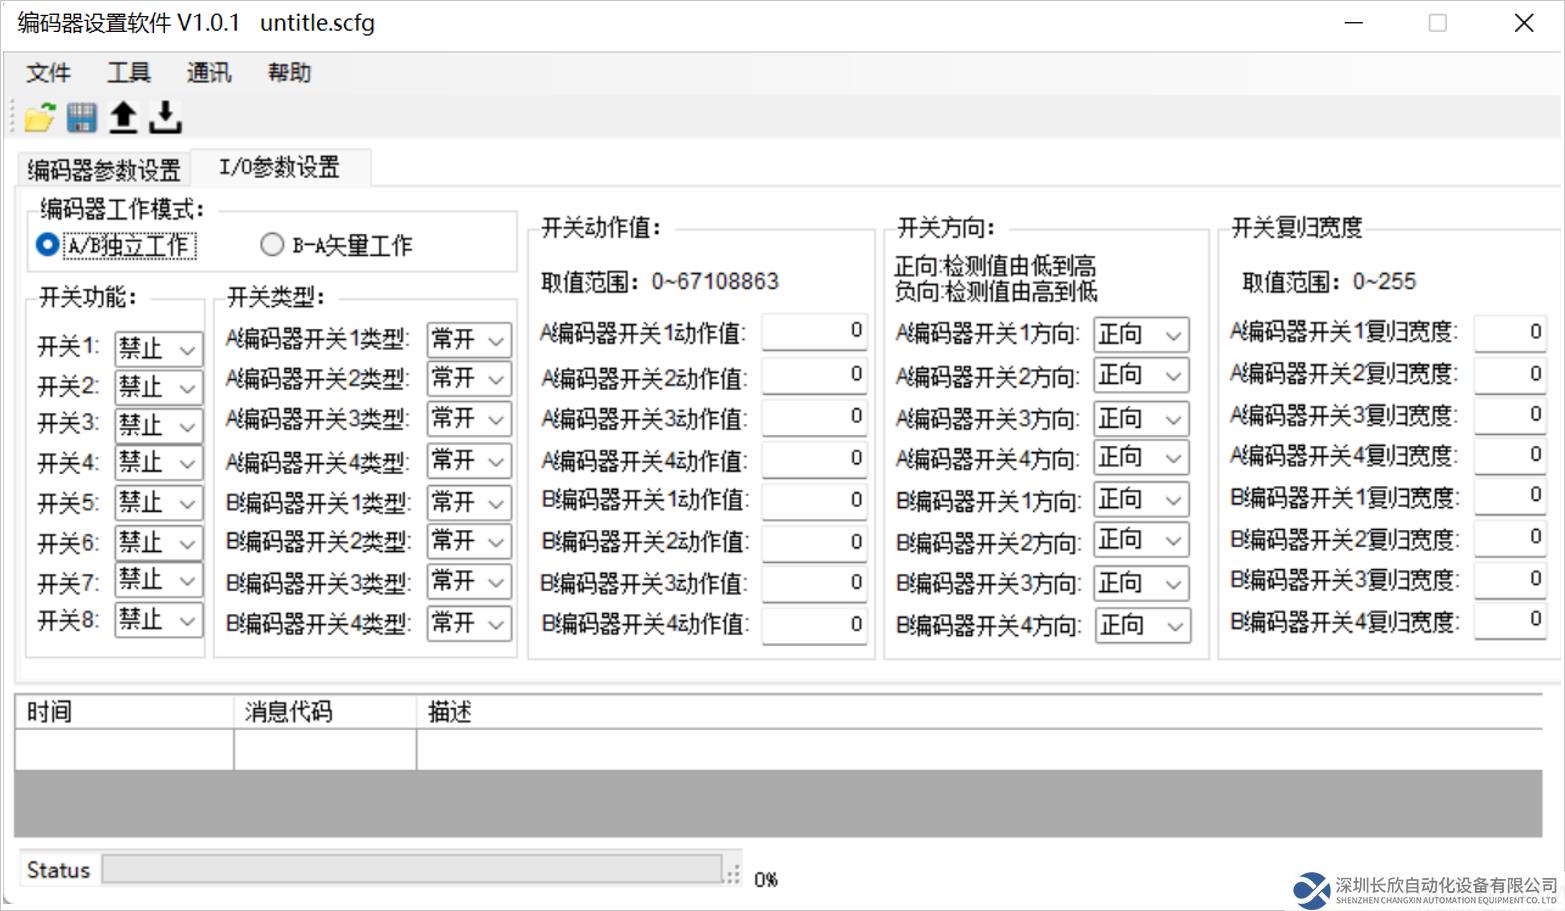Click the save floppy disk icon
Viewport: 1565px width, 911px height.
point(82,118)
